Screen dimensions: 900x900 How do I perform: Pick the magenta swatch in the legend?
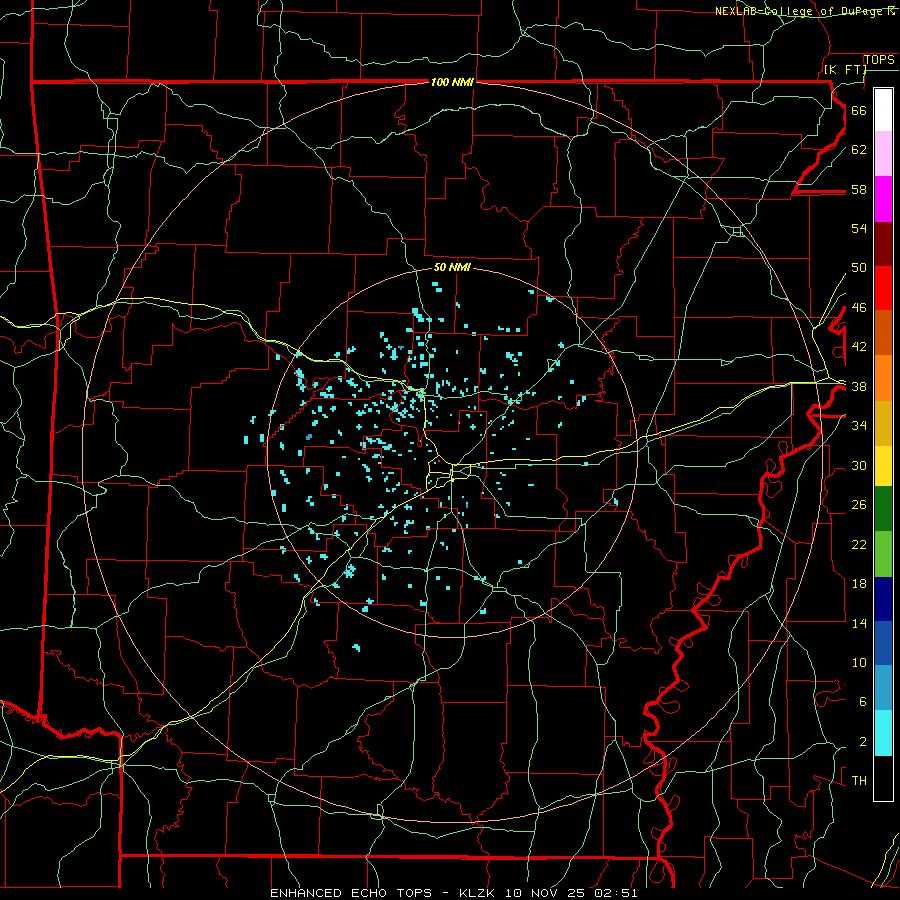pyautogui.click(x=883, y=199)
